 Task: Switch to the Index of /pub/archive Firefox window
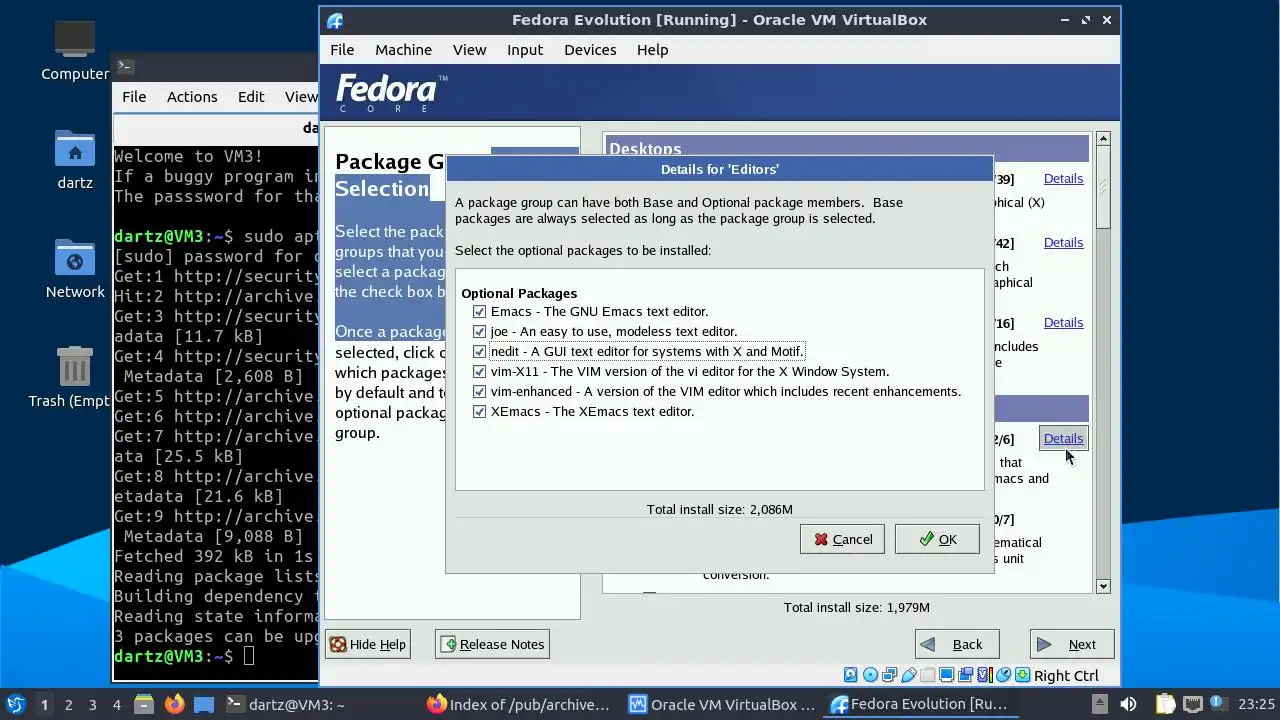[518, 705]
